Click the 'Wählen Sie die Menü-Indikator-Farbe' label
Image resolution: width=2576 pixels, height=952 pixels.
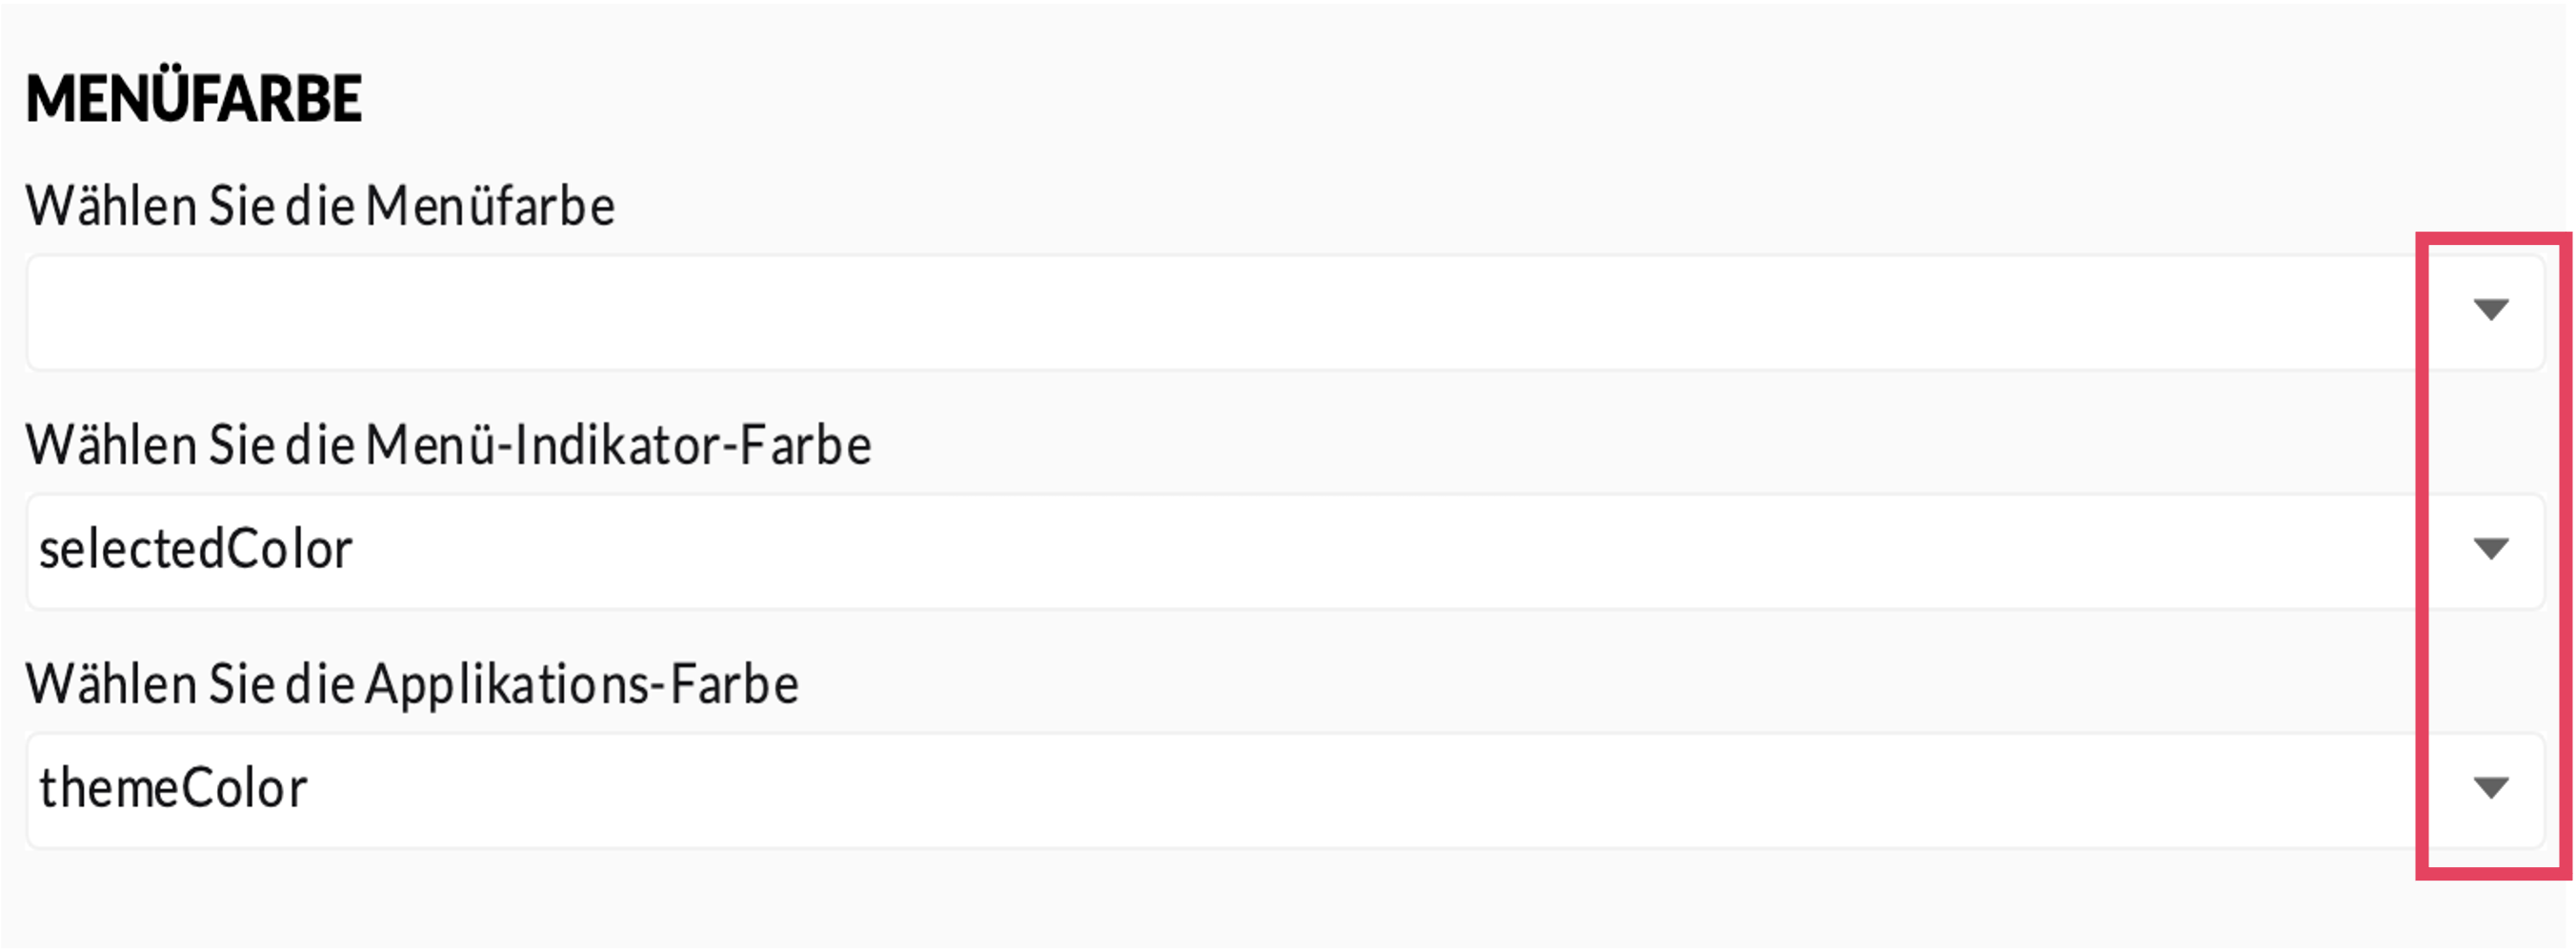[448, 446]
